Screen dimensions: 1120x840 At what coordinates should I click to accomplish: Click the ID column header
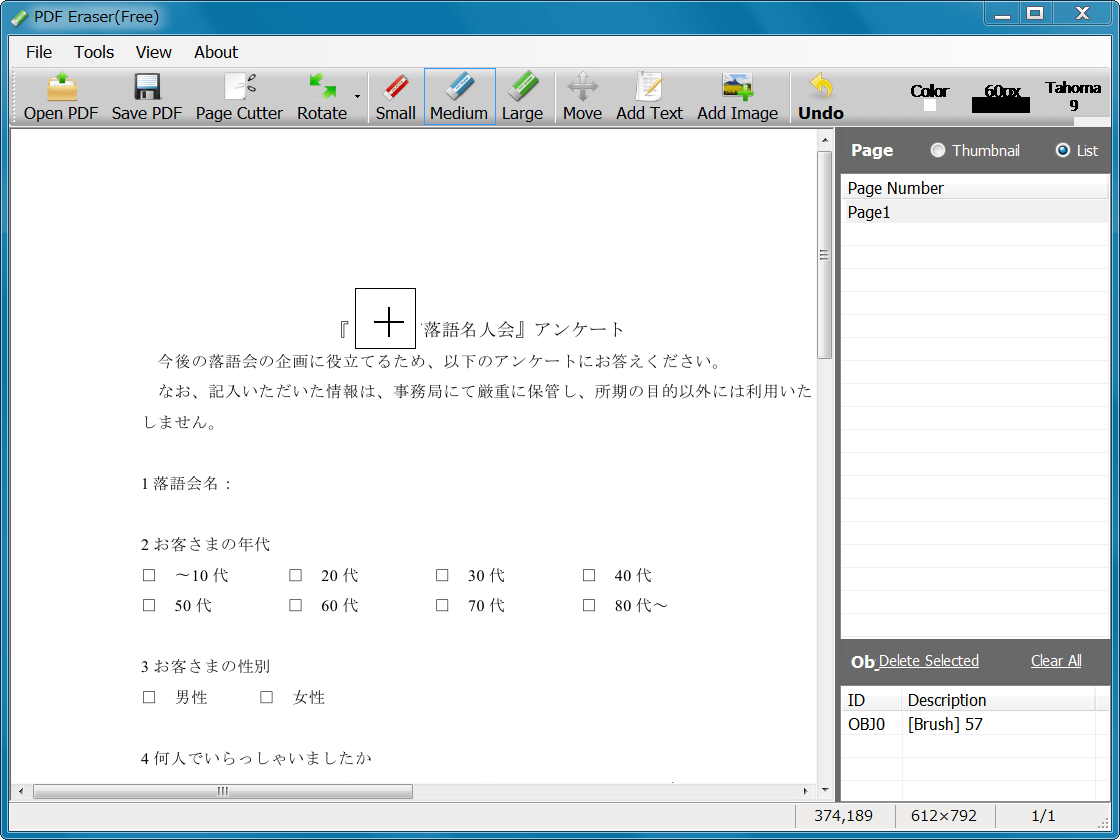click(872, 700)
